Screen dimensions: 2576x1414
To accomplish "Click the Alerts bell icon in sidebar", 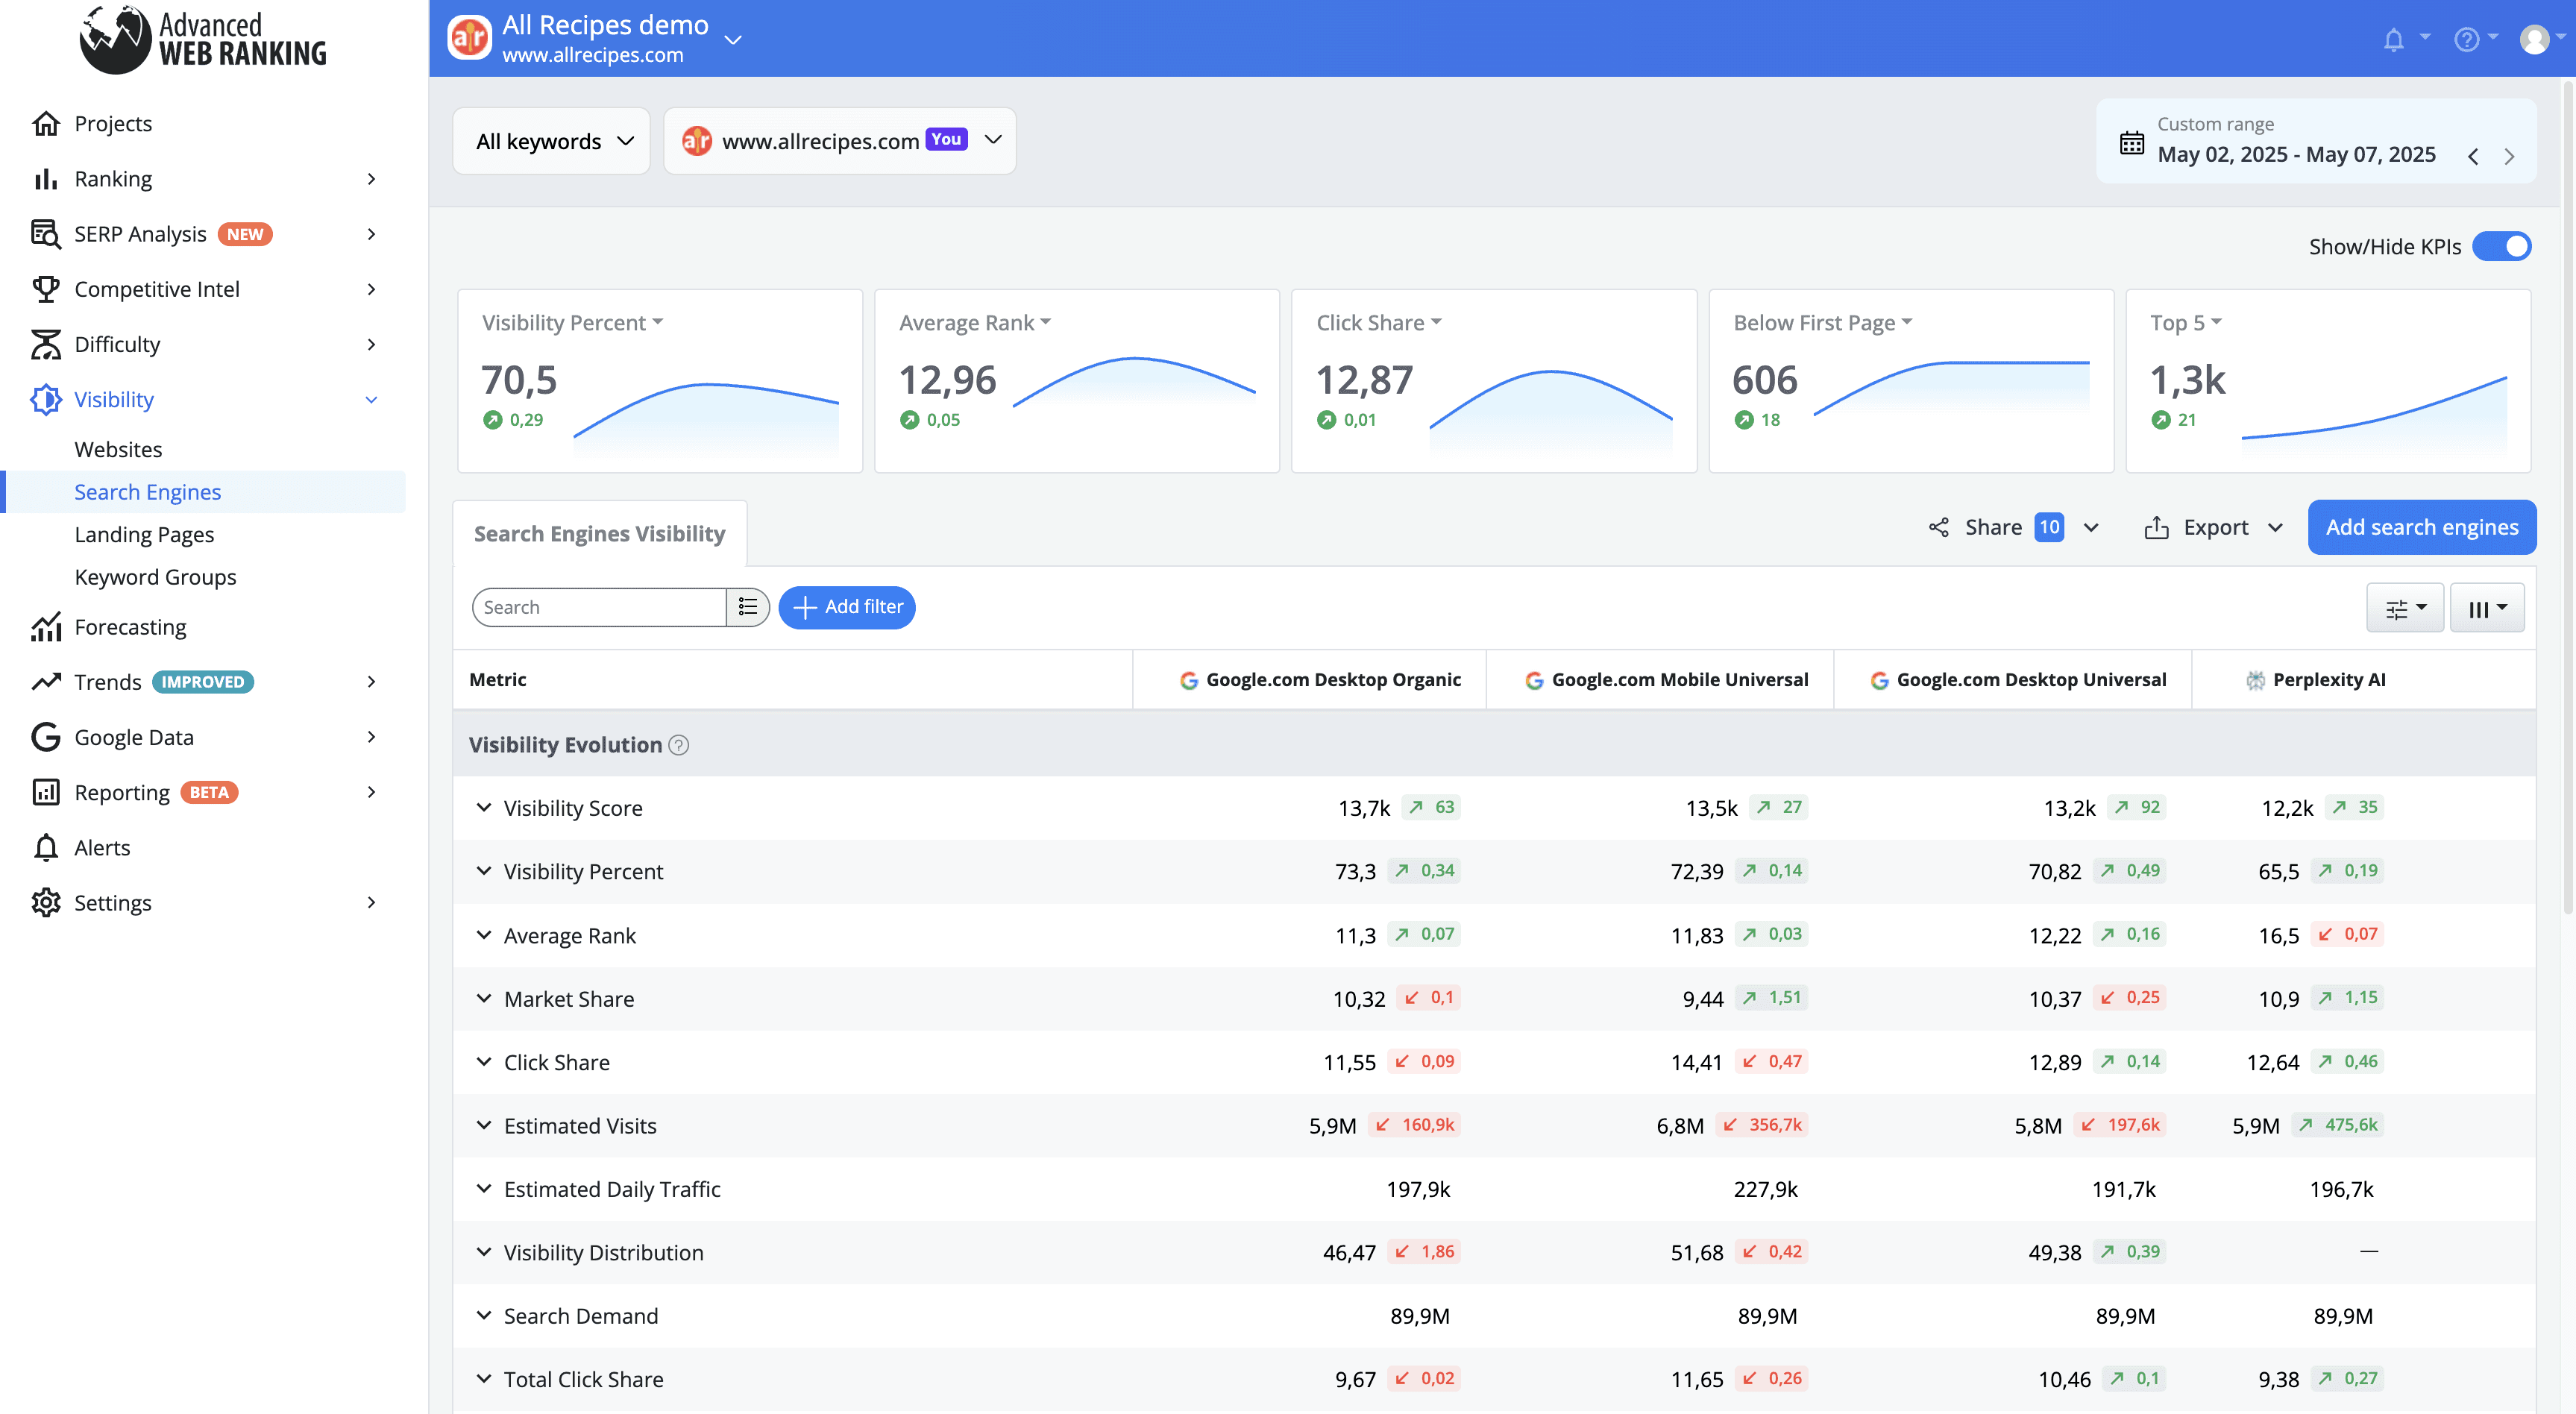I will [45, 847].
